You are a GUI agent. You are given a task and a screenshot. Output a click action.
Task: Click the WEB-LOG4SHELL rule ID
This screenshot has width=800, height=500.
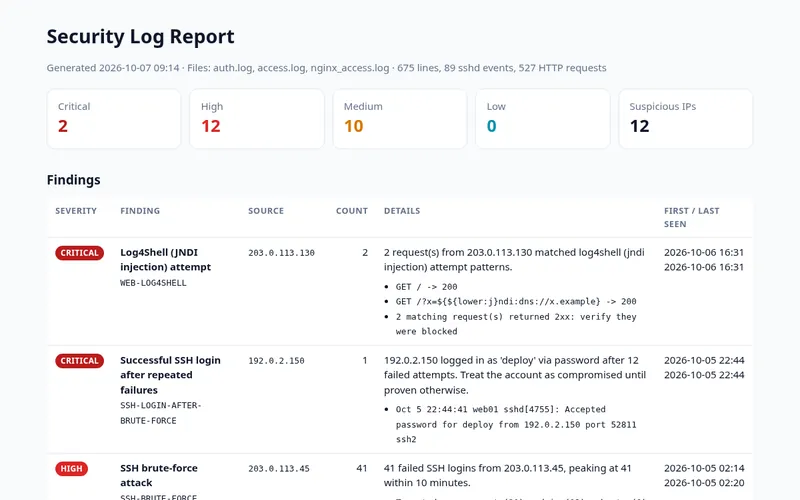click(x=153, y=283)
